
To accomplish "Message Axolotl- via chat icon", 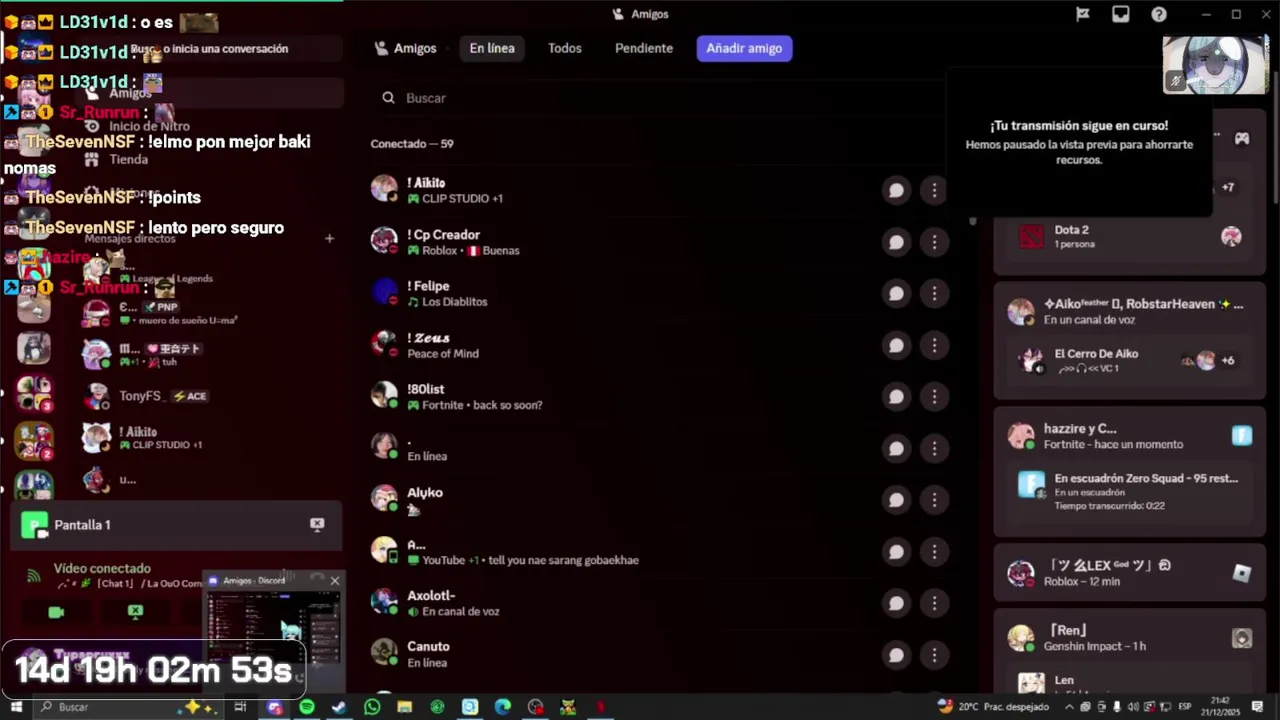I will point(896,603).
